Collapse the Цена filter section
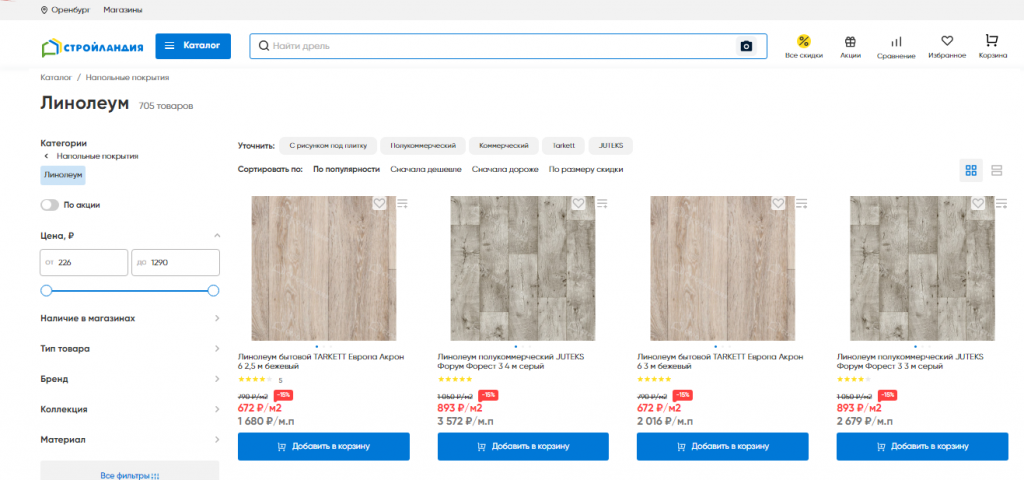 [217, 236]
